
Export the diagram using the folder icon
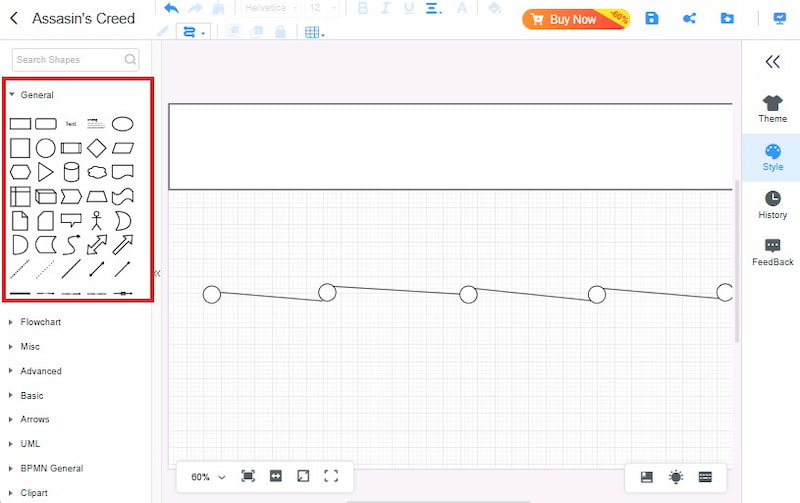tap(727, 18)
